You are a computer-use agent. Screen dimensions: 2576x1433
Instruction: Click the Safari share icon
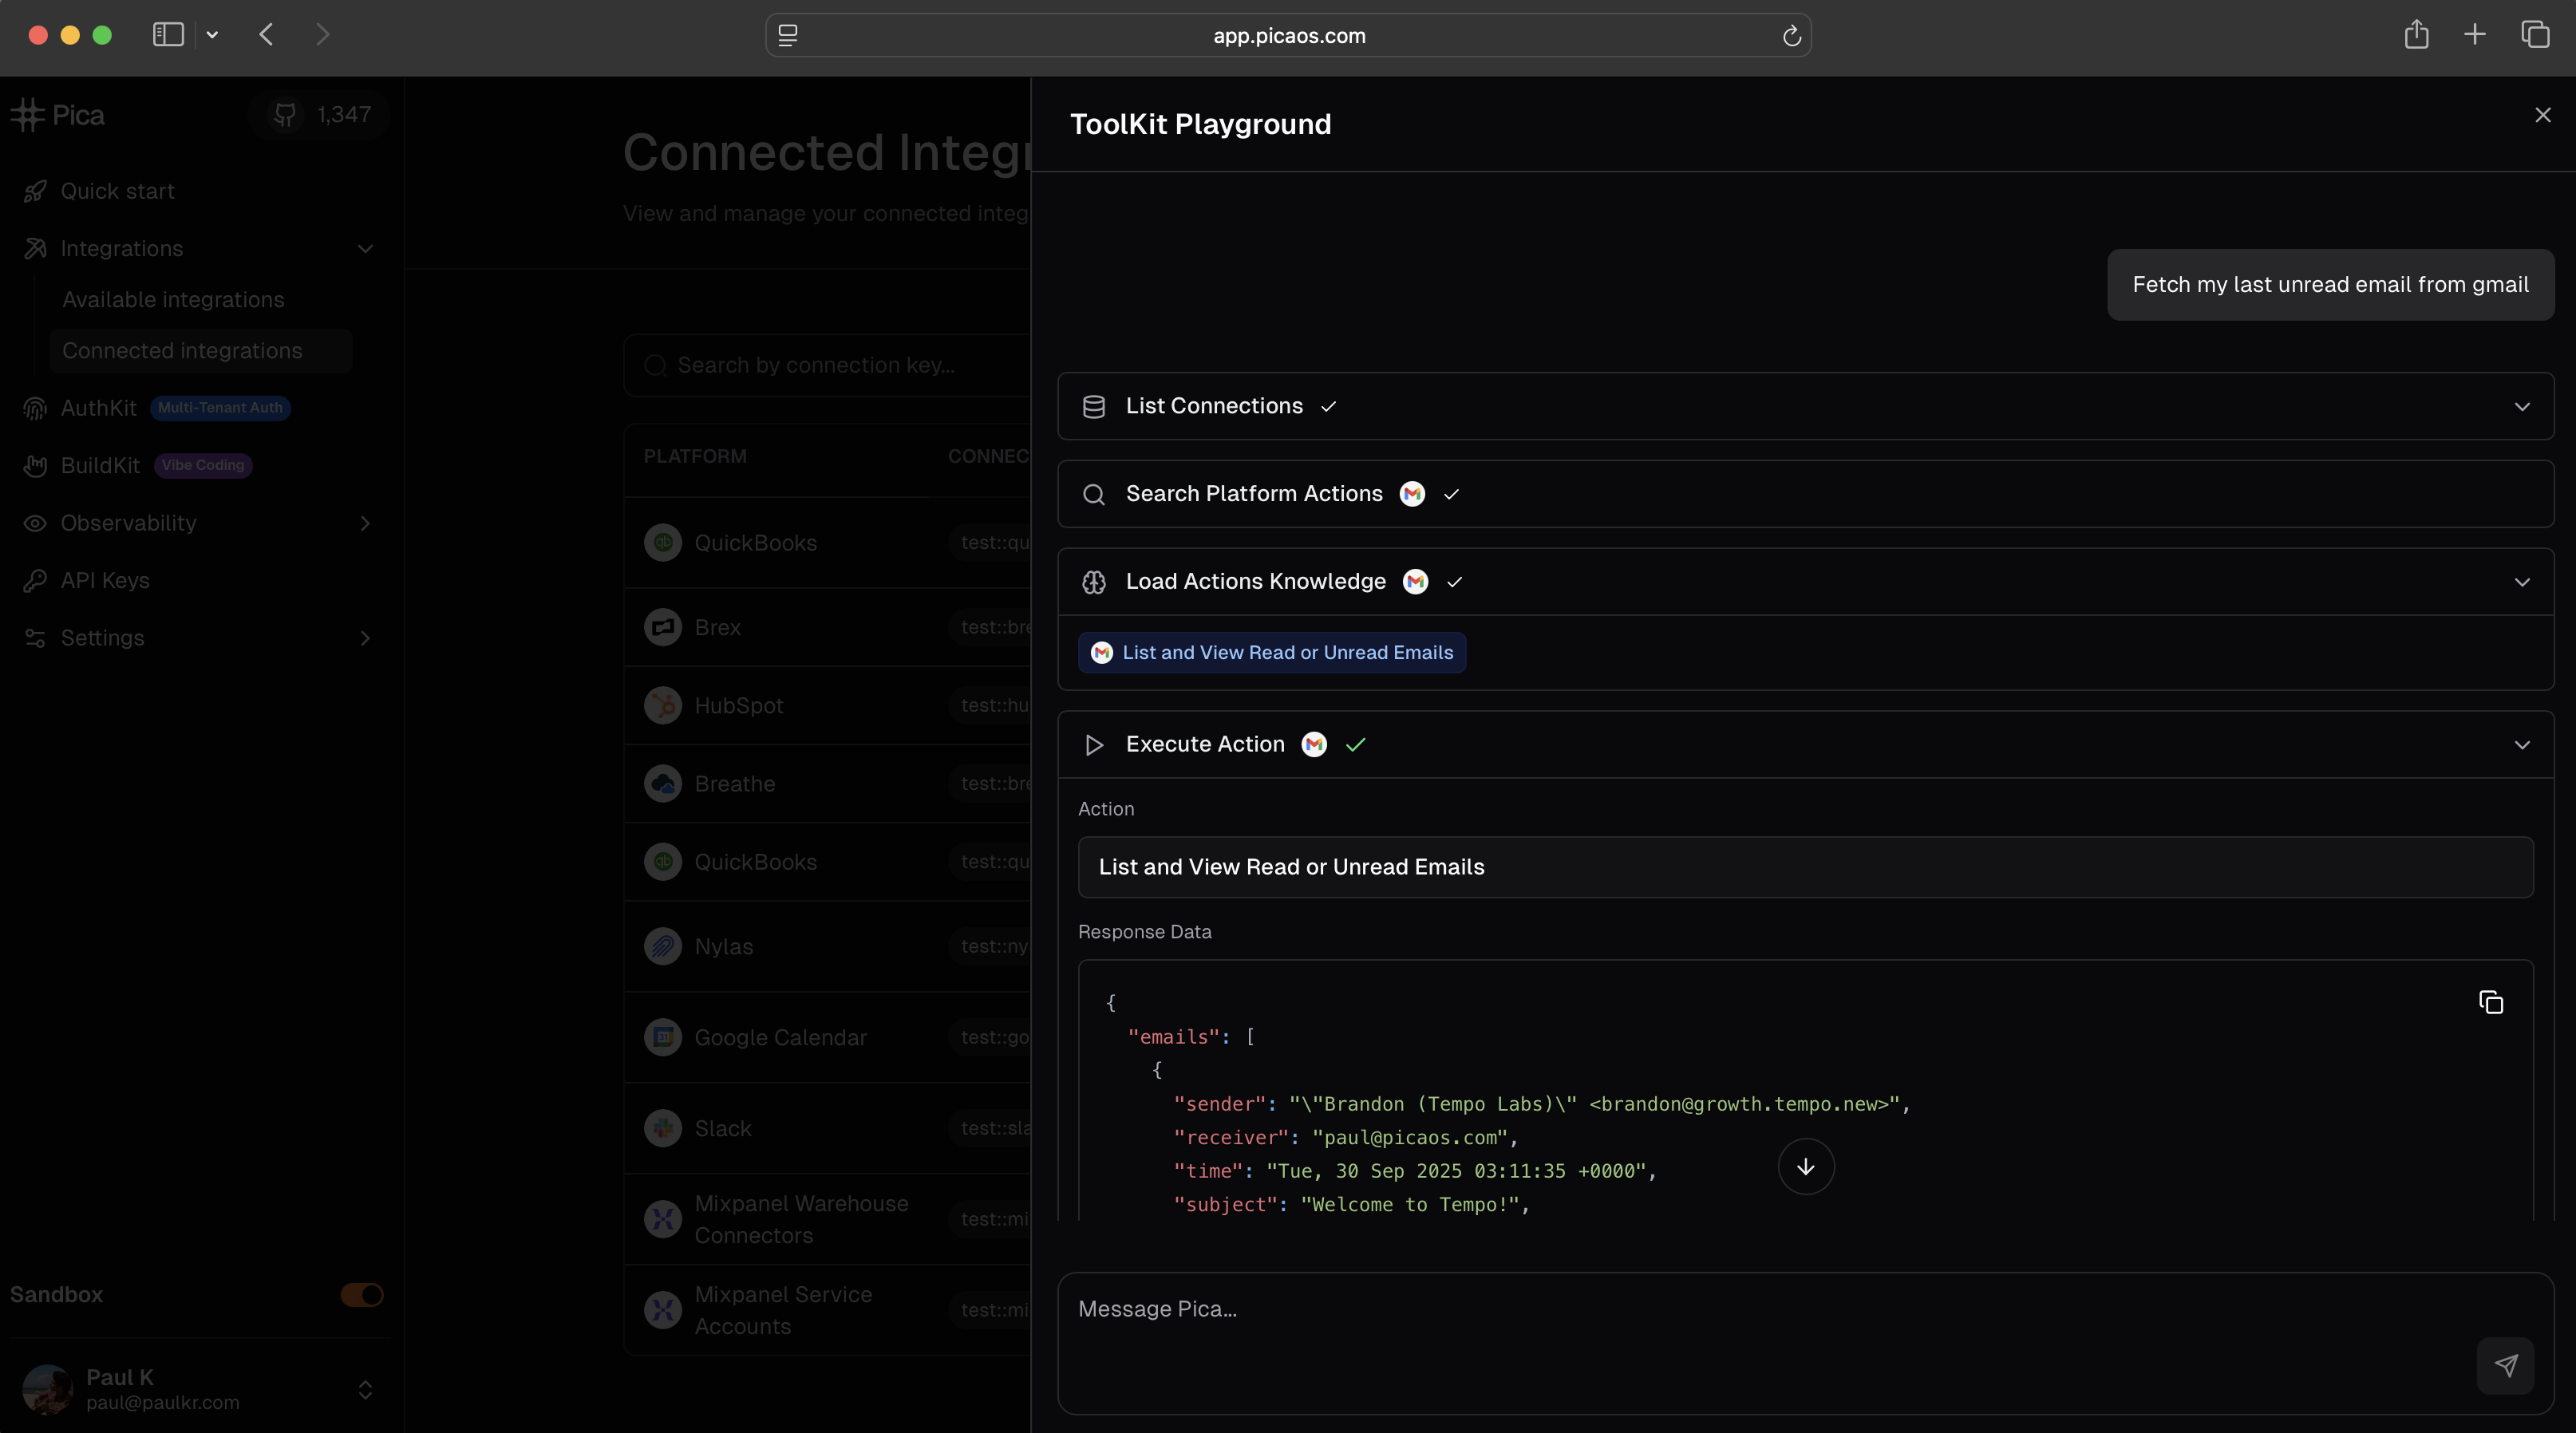(2416, 35)
